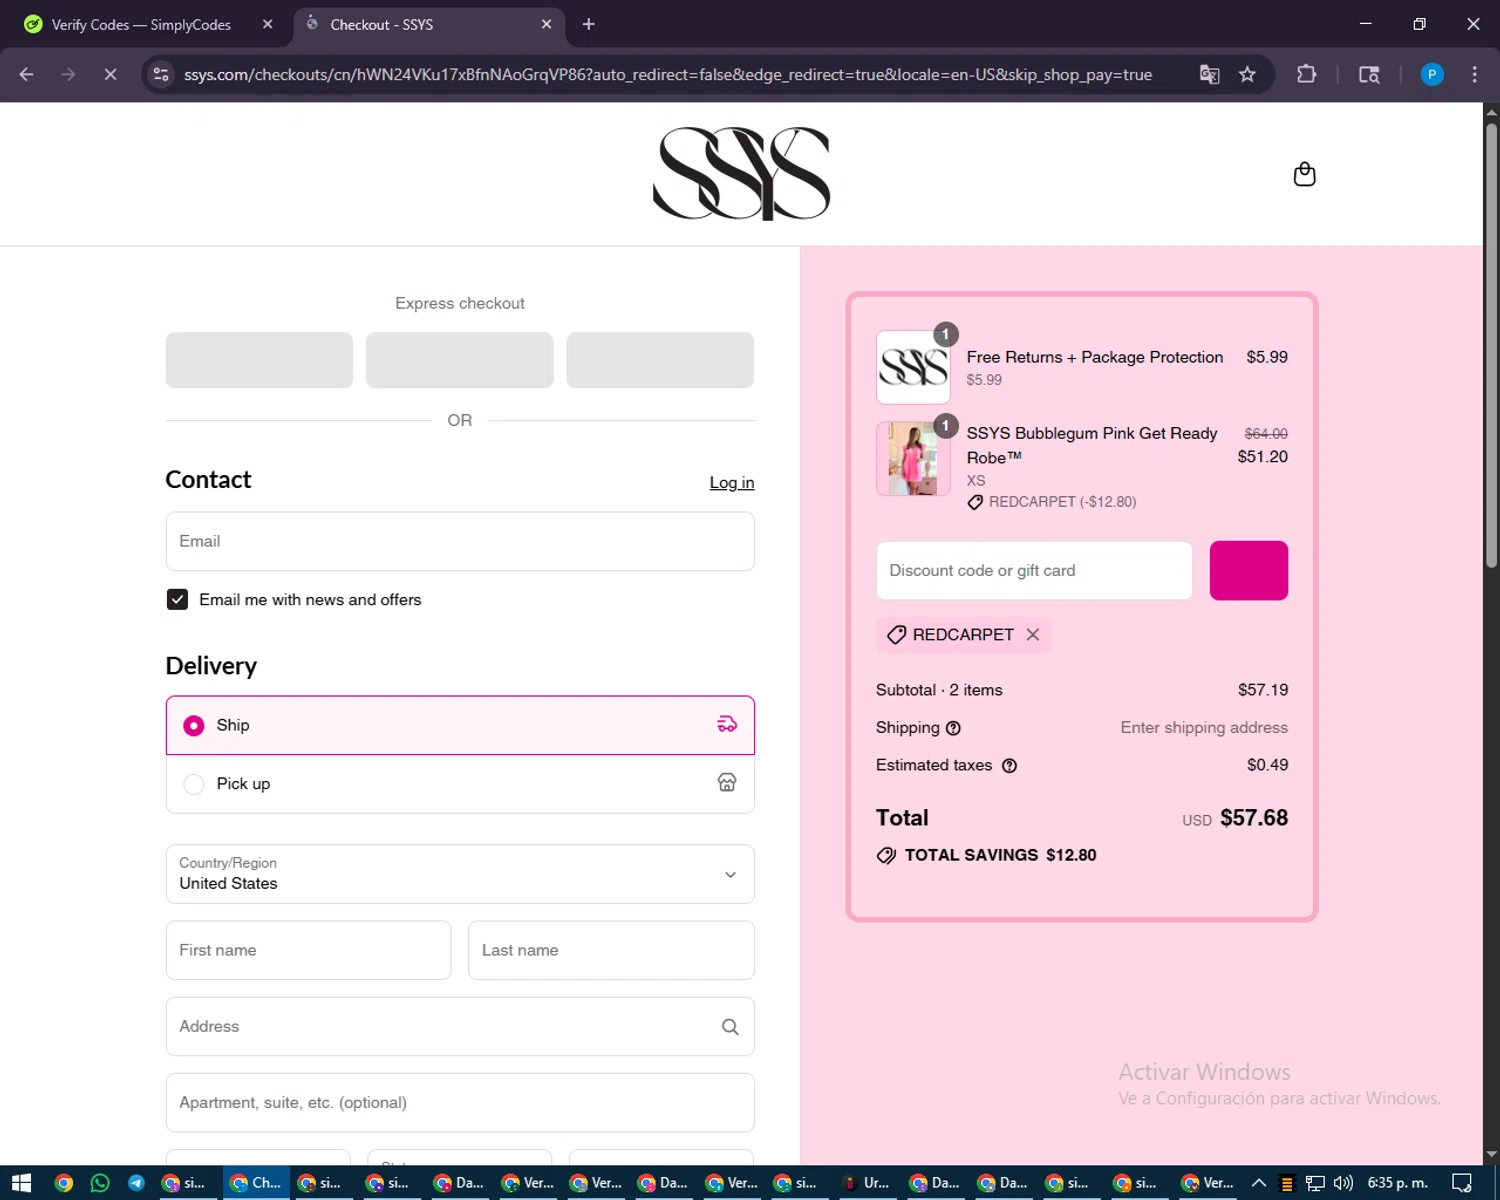Click the first express checkout button
The width and height of the screenshot is (1500, 1200).
pyautogui.click(x=259, y=360)
